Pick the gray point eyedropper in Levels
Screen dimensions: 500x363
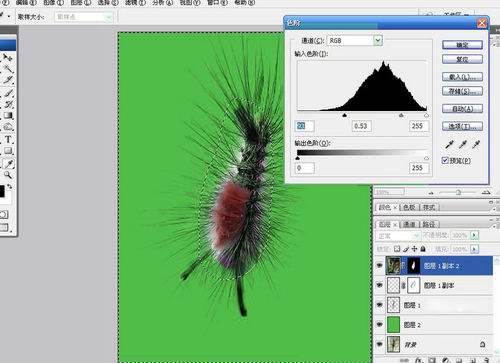coord(463,144)
